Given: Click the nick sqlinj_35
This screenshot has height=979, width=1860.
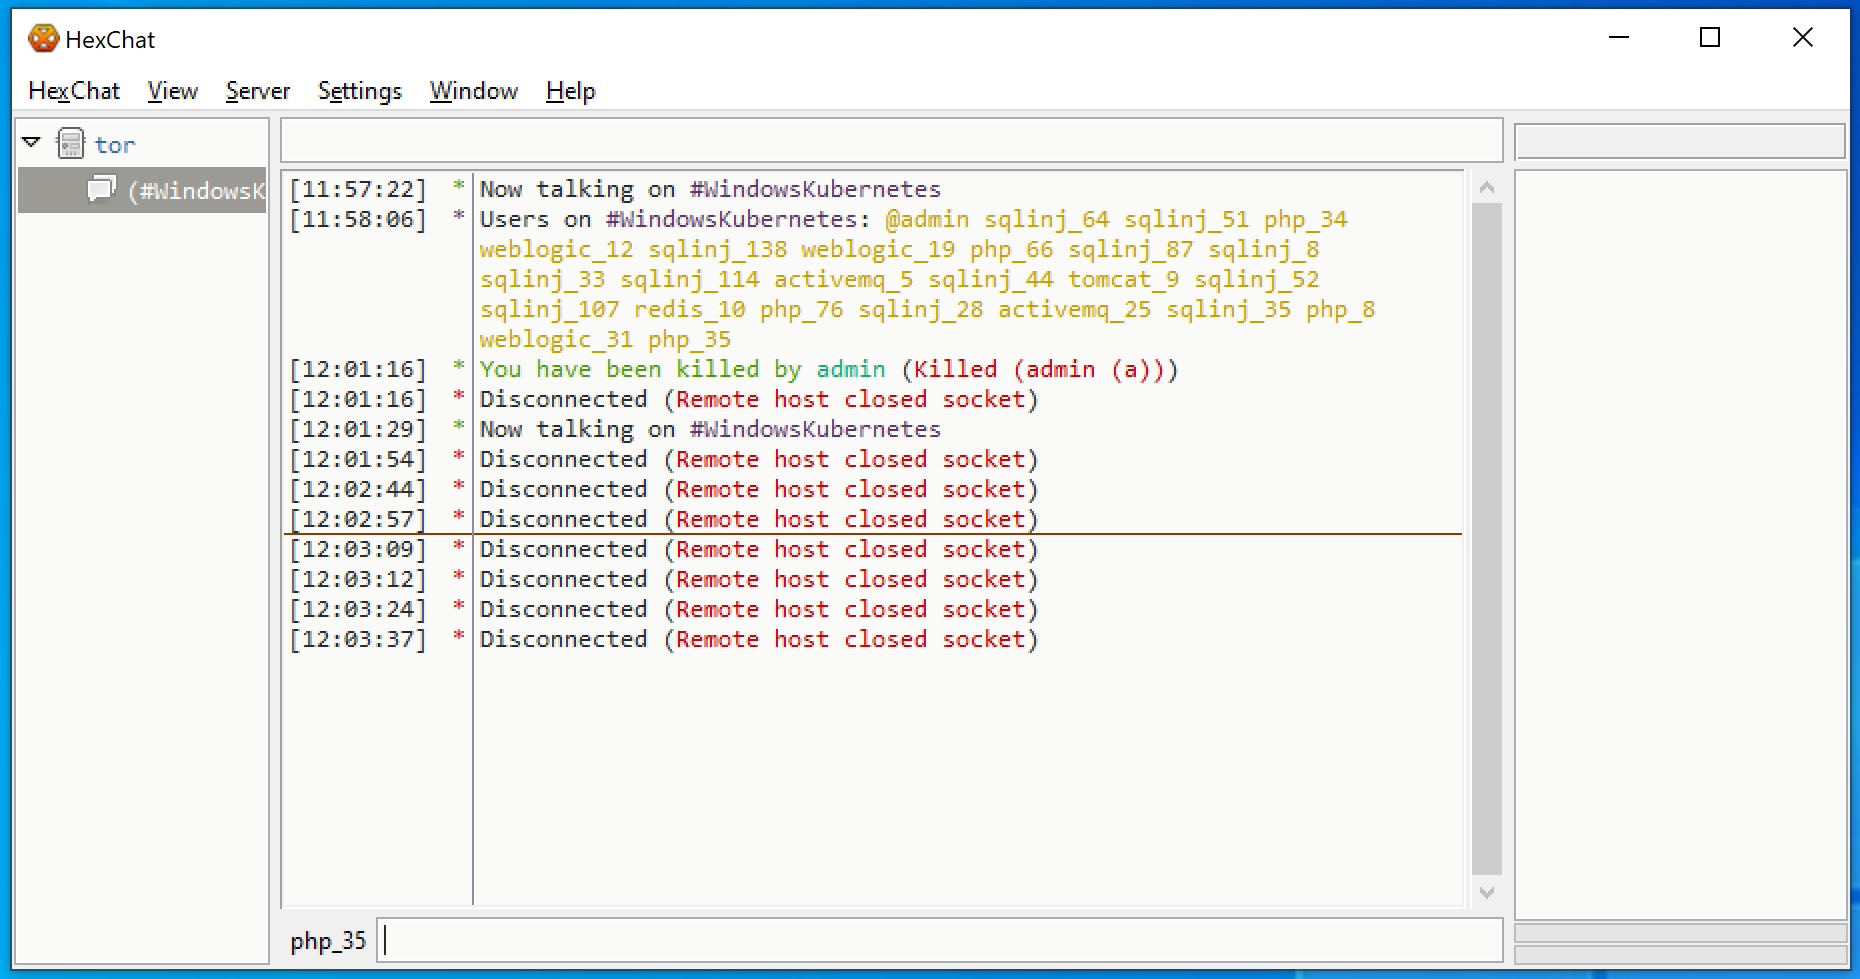Looking at the screenshot, I should pos(1229,309).
